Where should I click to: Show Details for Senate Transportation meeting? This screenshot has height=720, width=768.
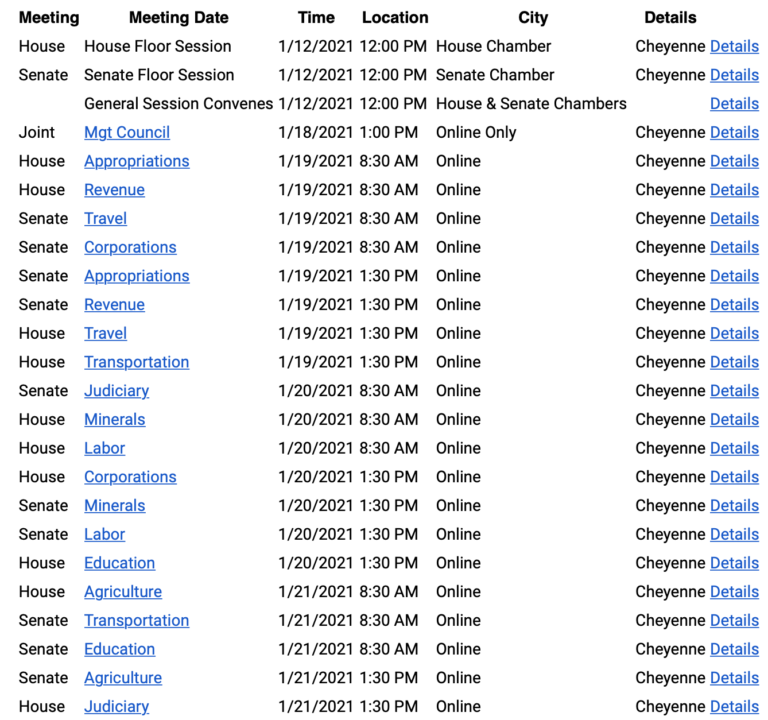coord(734,620)
